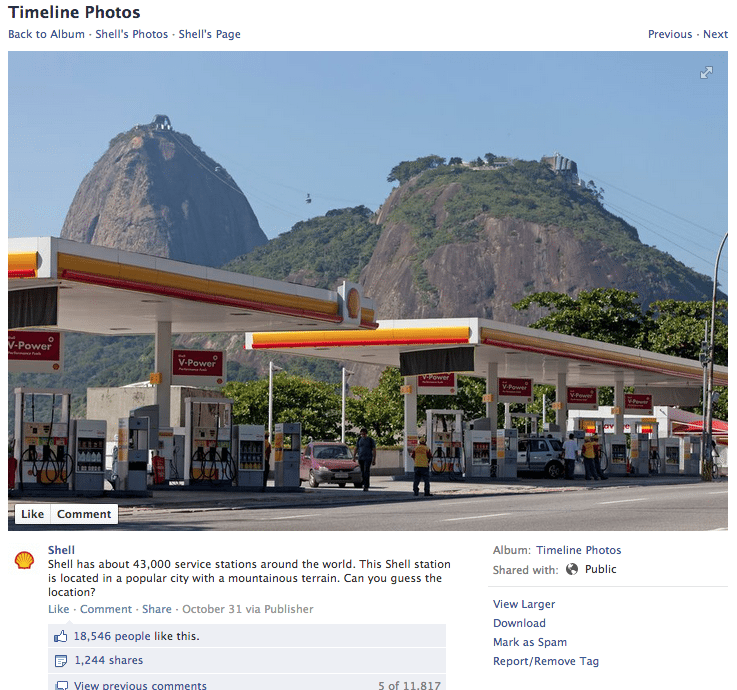Expand View previous comments
737x690 pixels.
(140, 685)
